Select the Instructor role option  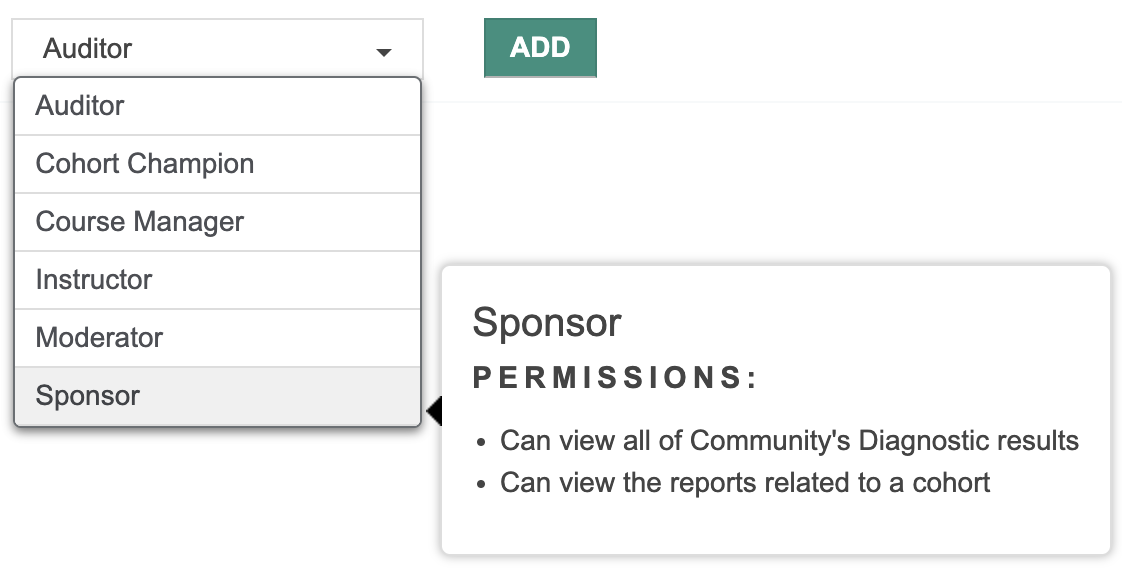[x=217, y=280]
